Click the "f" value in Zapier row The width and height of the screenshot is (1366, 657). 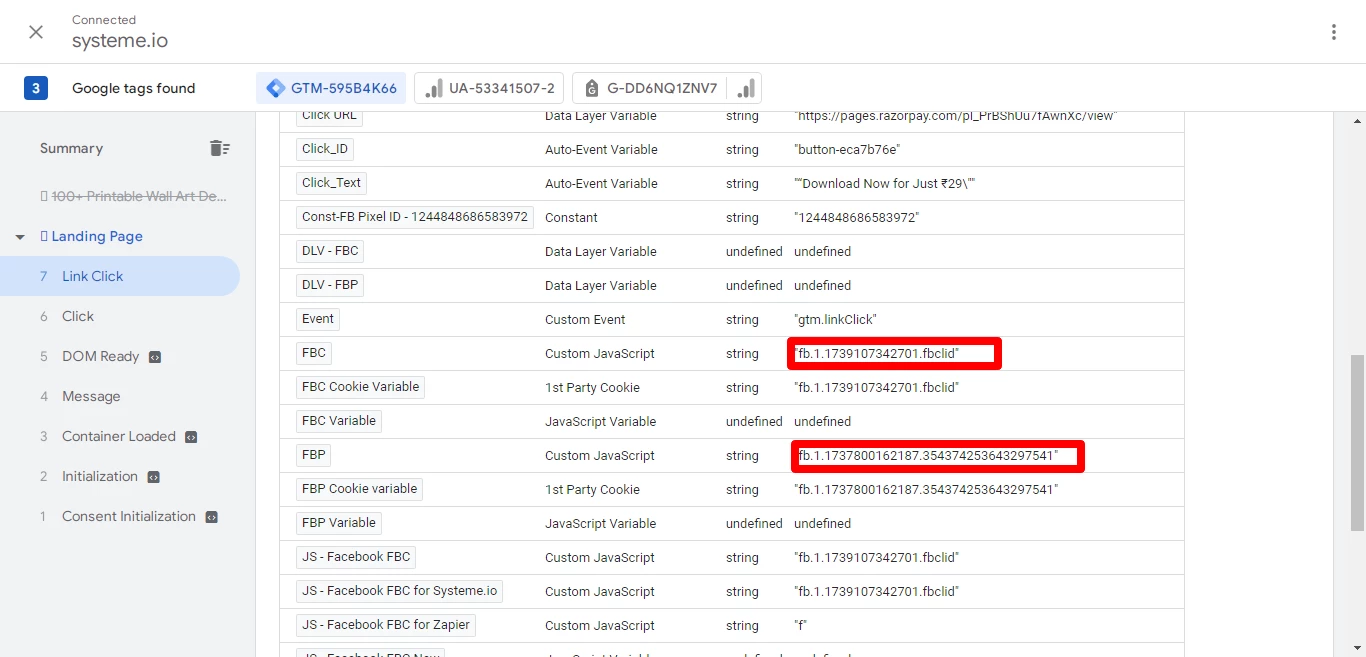point(800,625)
